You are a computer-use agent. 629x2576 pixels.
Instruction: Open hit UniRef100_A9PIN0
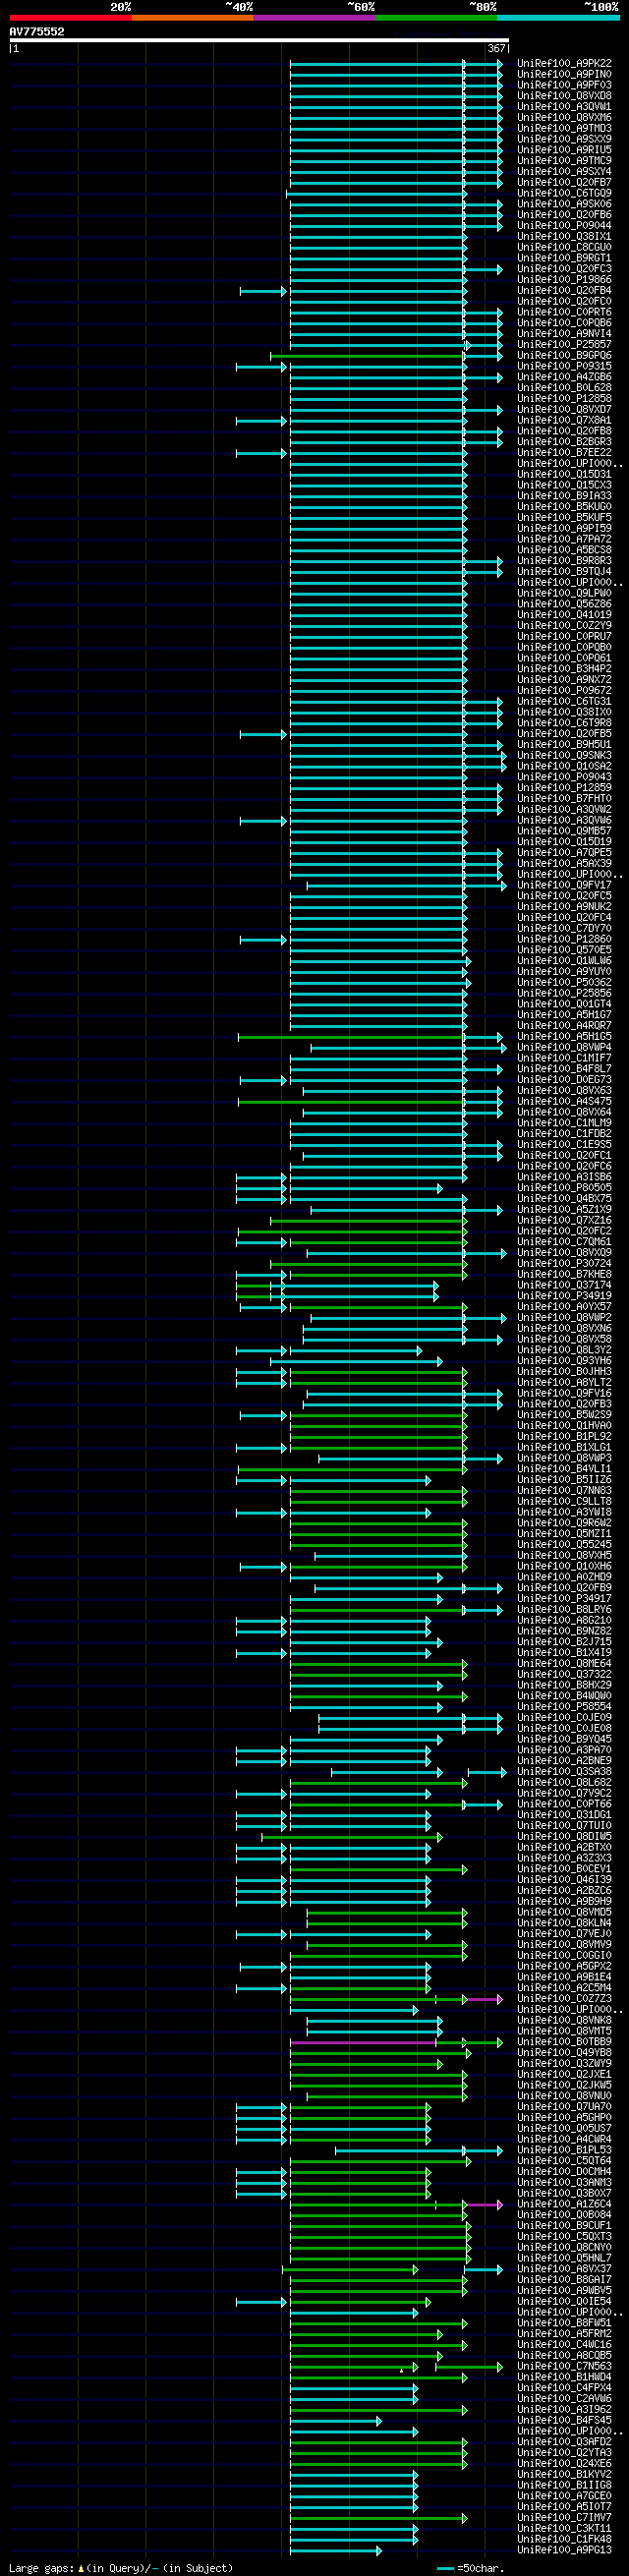point(565,74)
